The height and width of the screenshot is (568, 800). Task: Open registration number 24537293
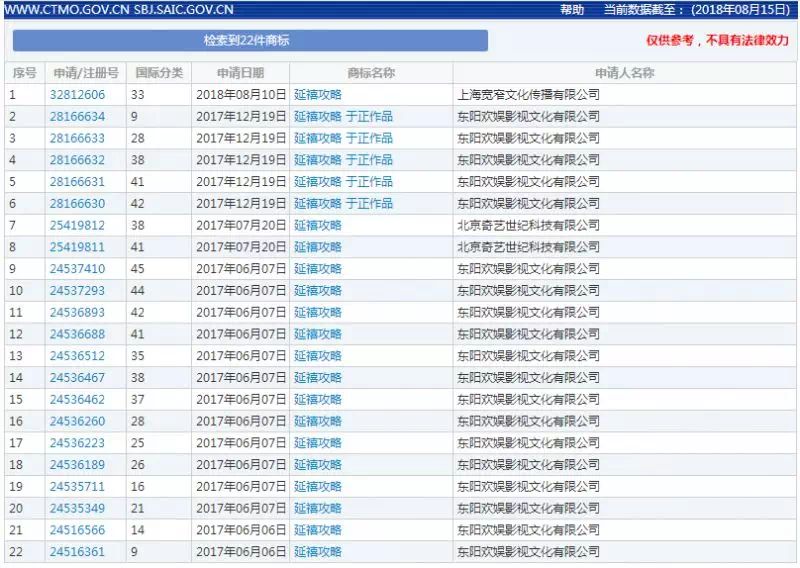77,290
